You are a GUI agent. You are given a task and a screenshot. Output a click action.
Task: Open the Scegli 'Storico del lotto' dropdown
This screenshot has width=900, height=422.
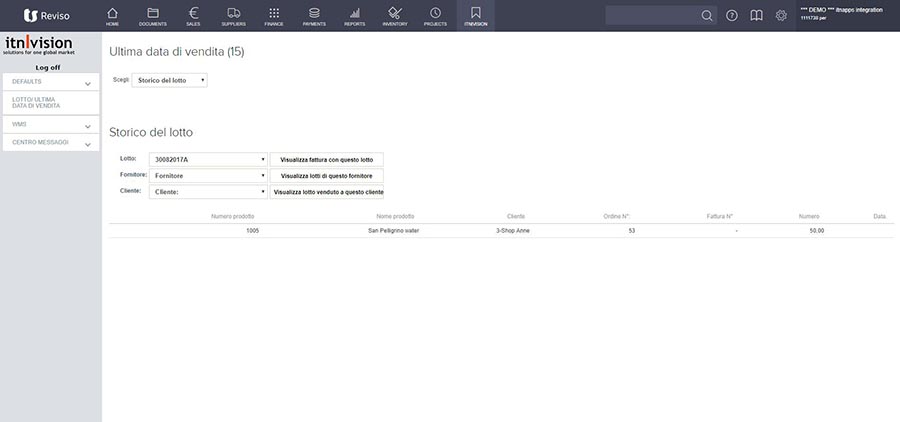(170, 80)
